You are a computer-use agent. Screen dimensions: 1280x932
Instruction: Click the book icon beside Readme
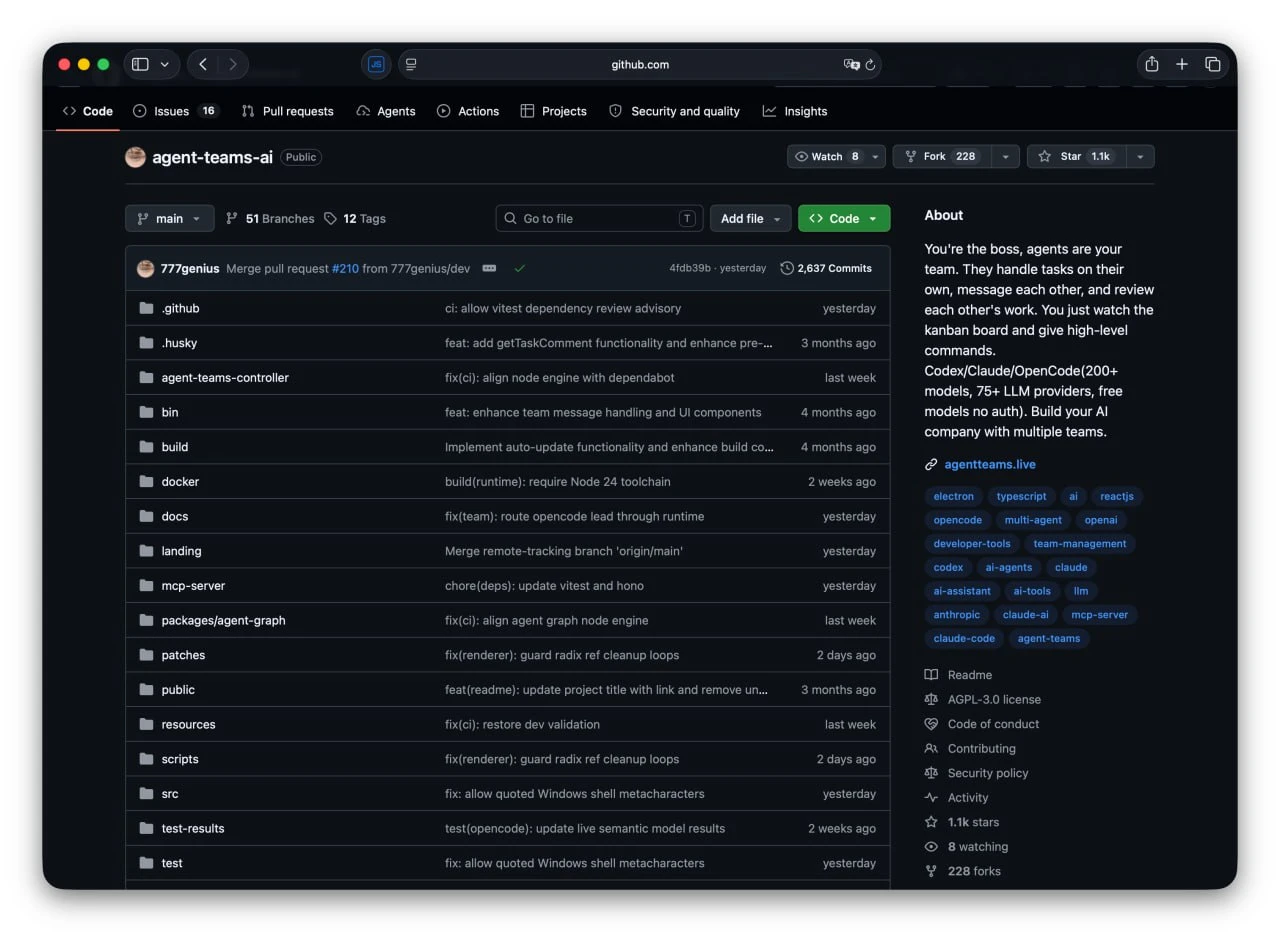[x=931, y=675]
